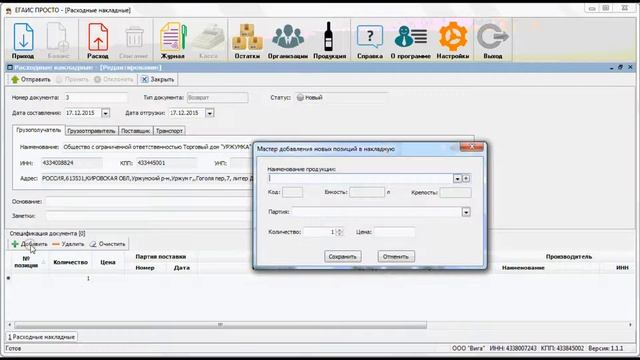Open the Приход (incoming) toolbar icon
Screen dimensions: 640x360
23,40
